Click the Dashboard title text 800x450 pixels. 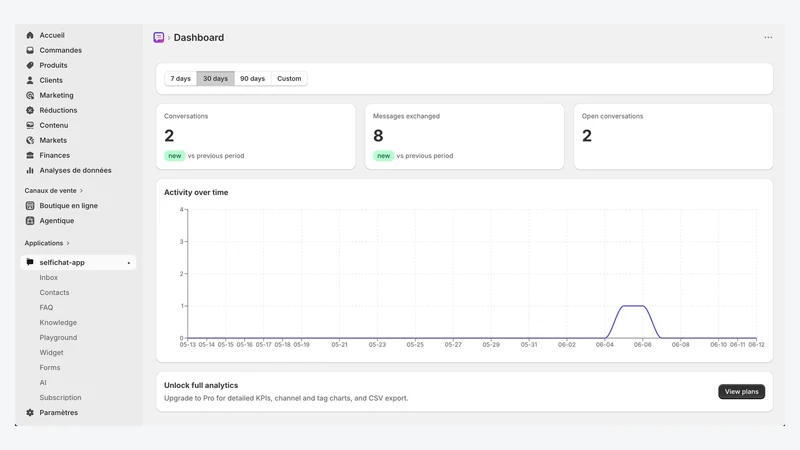198,37
